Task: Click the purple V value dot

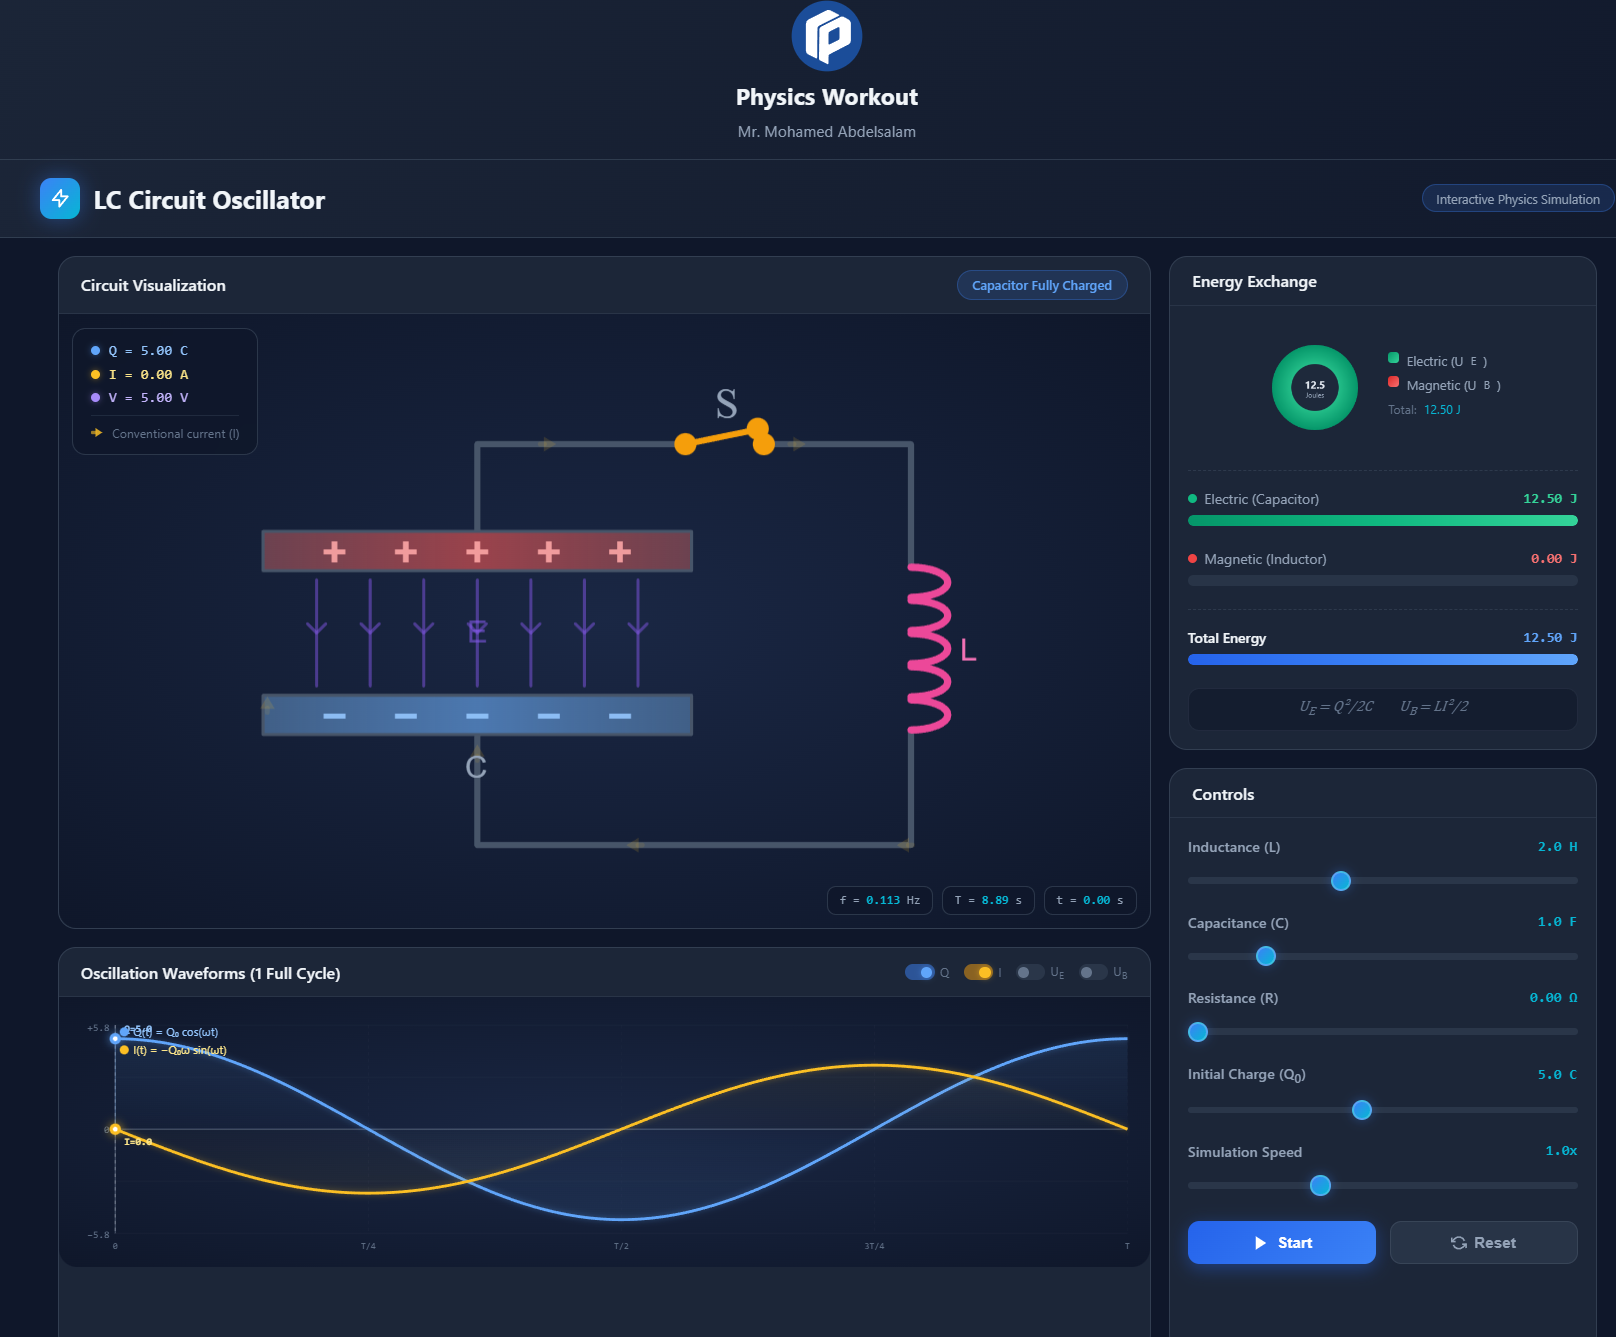Action: pos(95,398)
